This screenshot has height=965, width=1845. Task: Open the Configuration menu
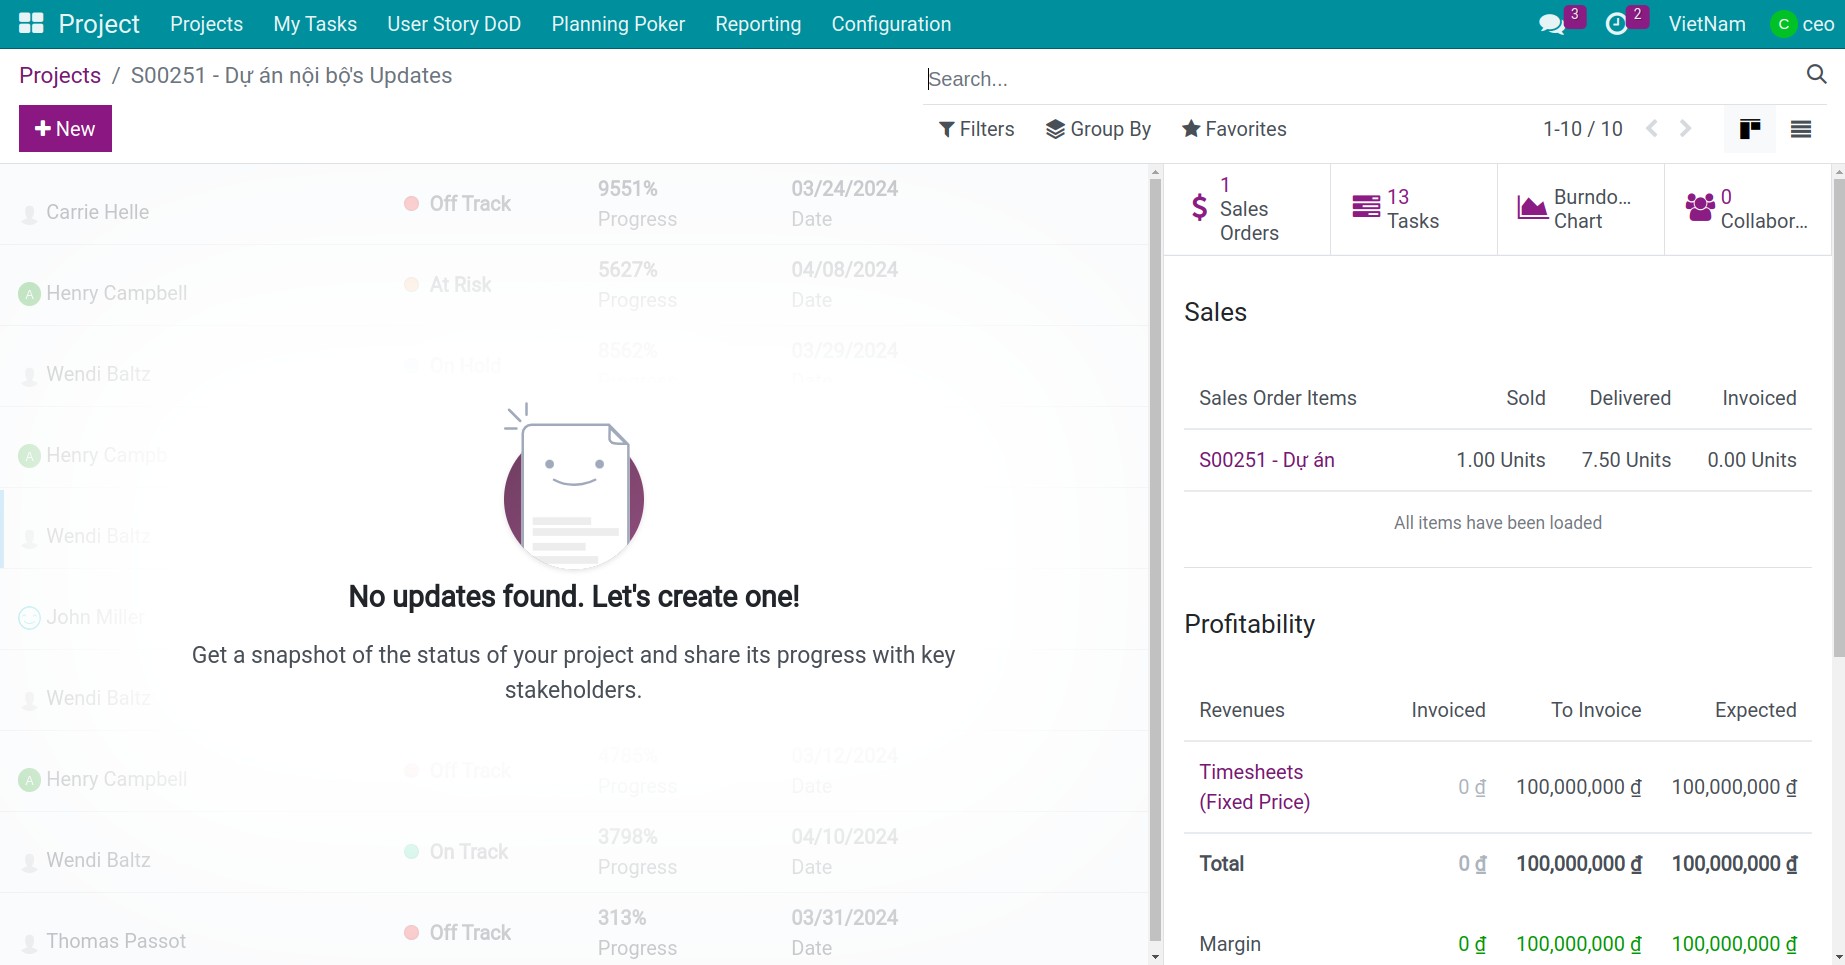[891, 24]
